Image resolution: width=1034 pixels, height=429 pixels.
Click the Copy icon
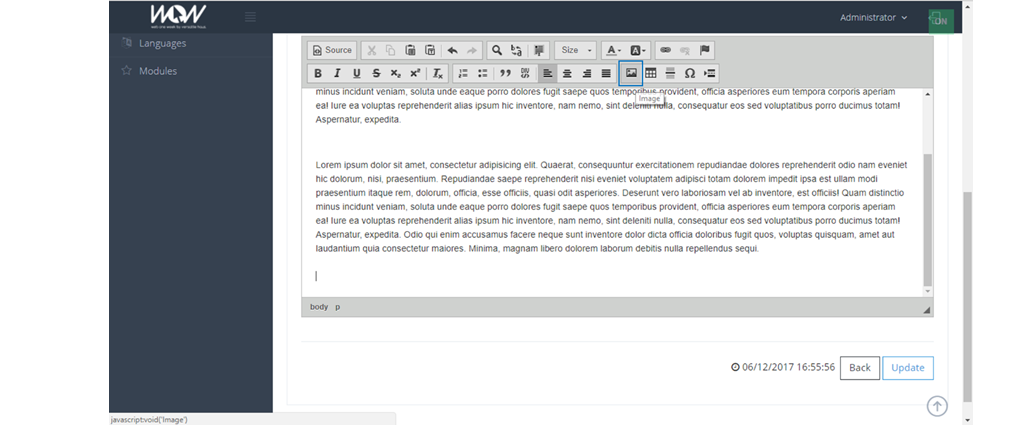[x=390, y=50]
